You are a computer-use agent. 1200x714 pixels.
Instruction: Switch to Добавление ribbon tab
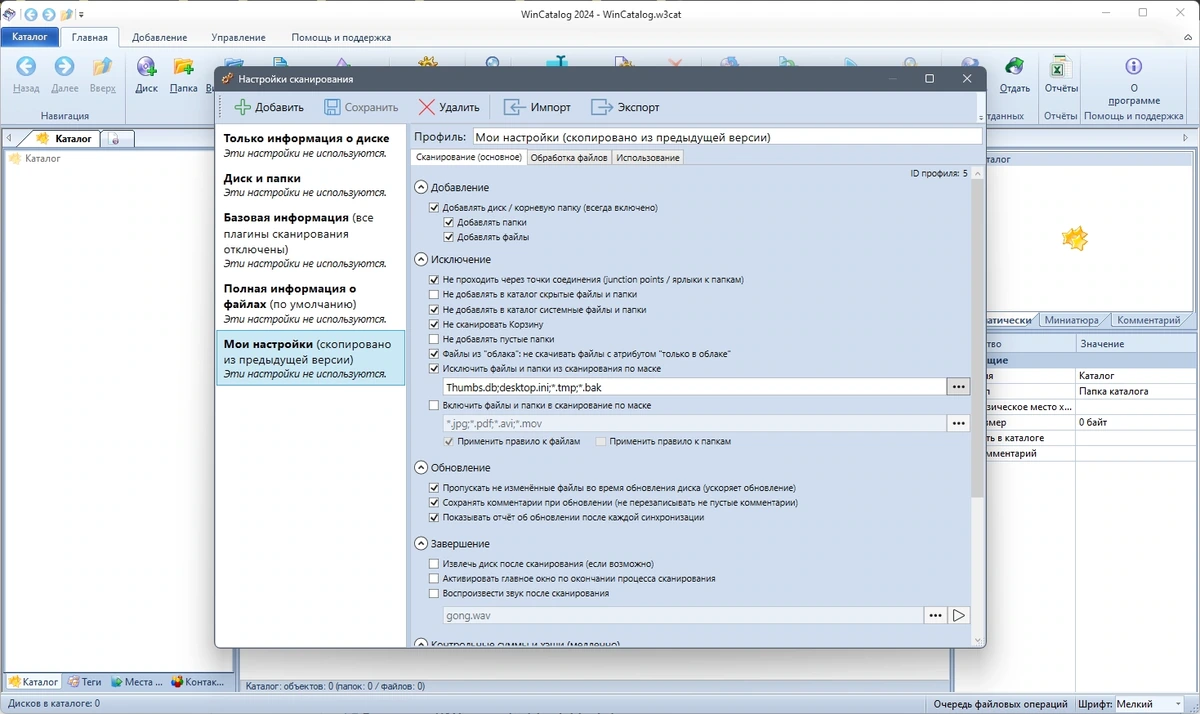(159, 37)
